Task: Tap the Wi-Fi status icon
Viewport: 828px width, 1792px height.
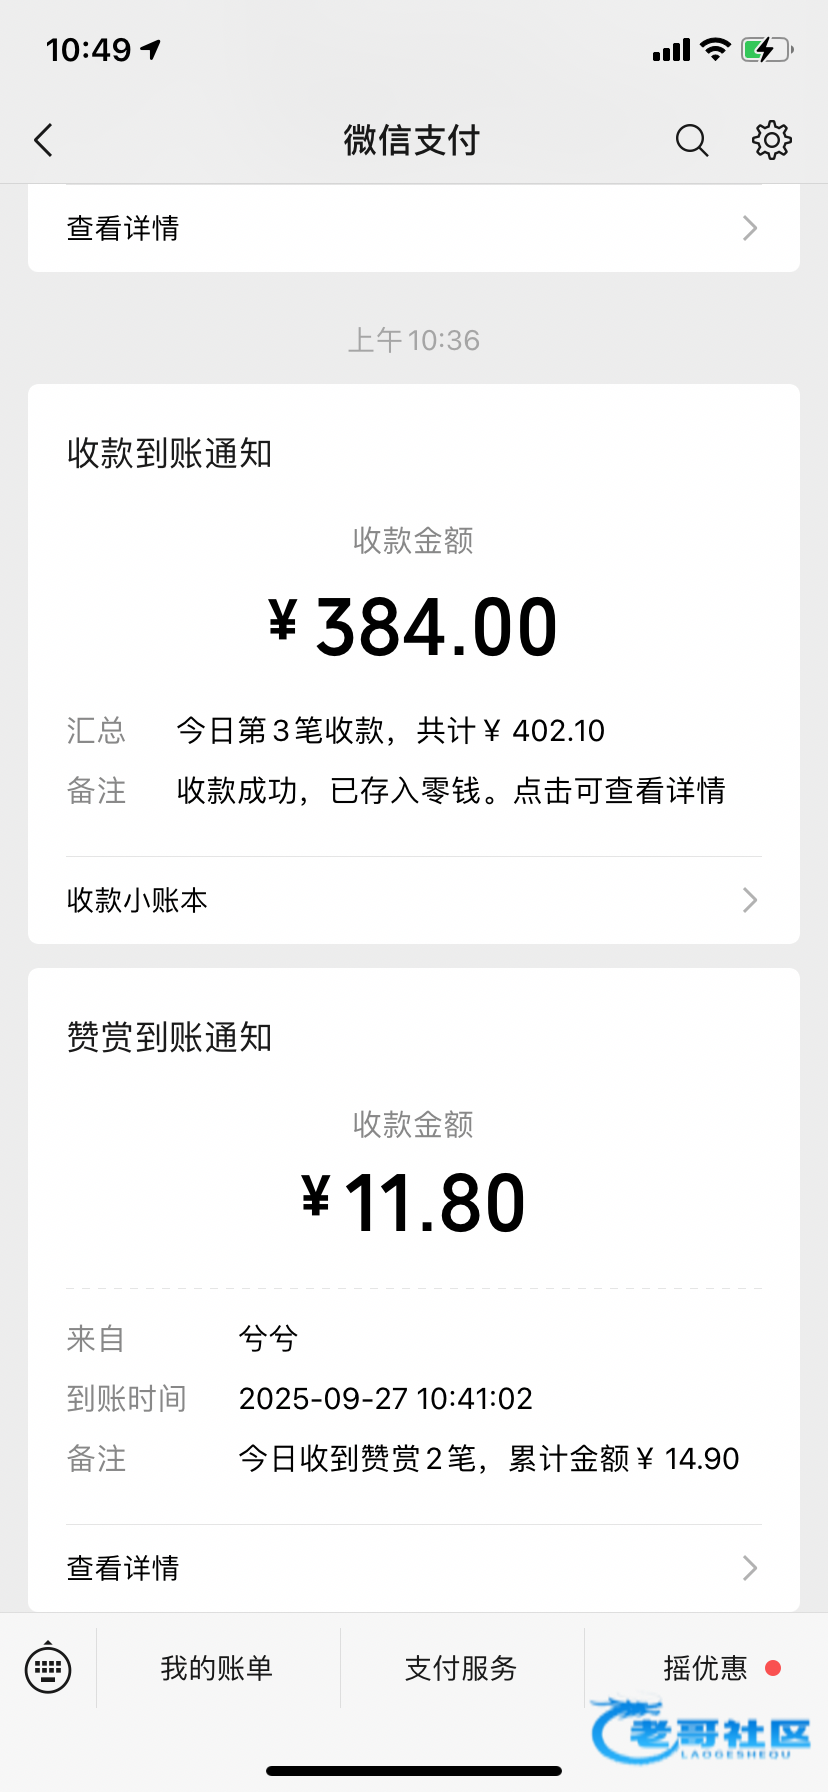Action: tap(715, 49)
